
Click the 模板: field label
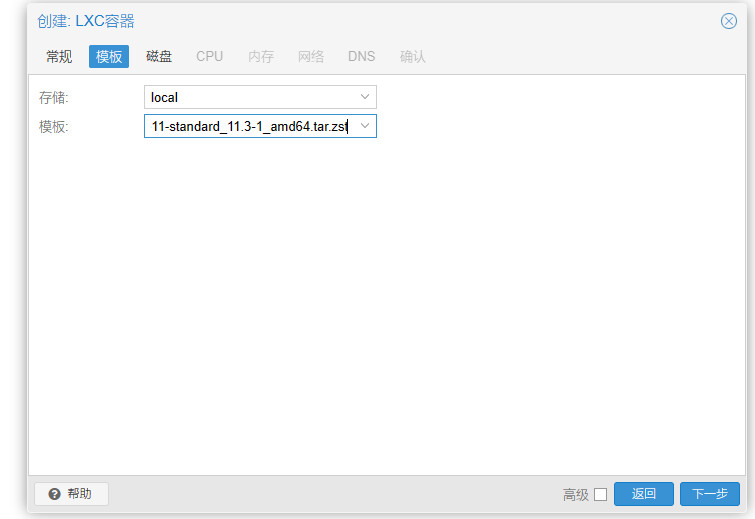[x=54, y=127]
